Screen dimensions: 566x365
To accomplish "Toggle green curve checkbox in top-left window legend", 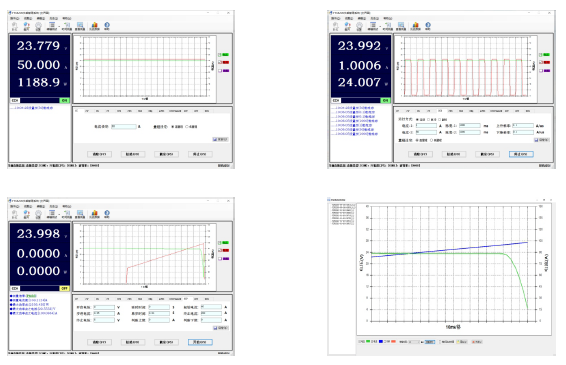I will [220, 55].
